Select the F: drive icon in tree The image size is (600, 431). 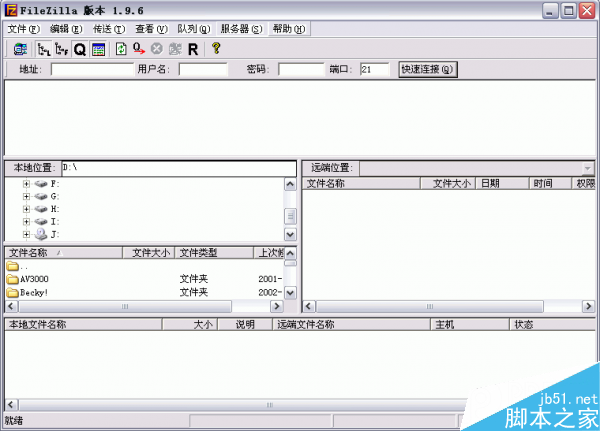(x=41, y=184)
